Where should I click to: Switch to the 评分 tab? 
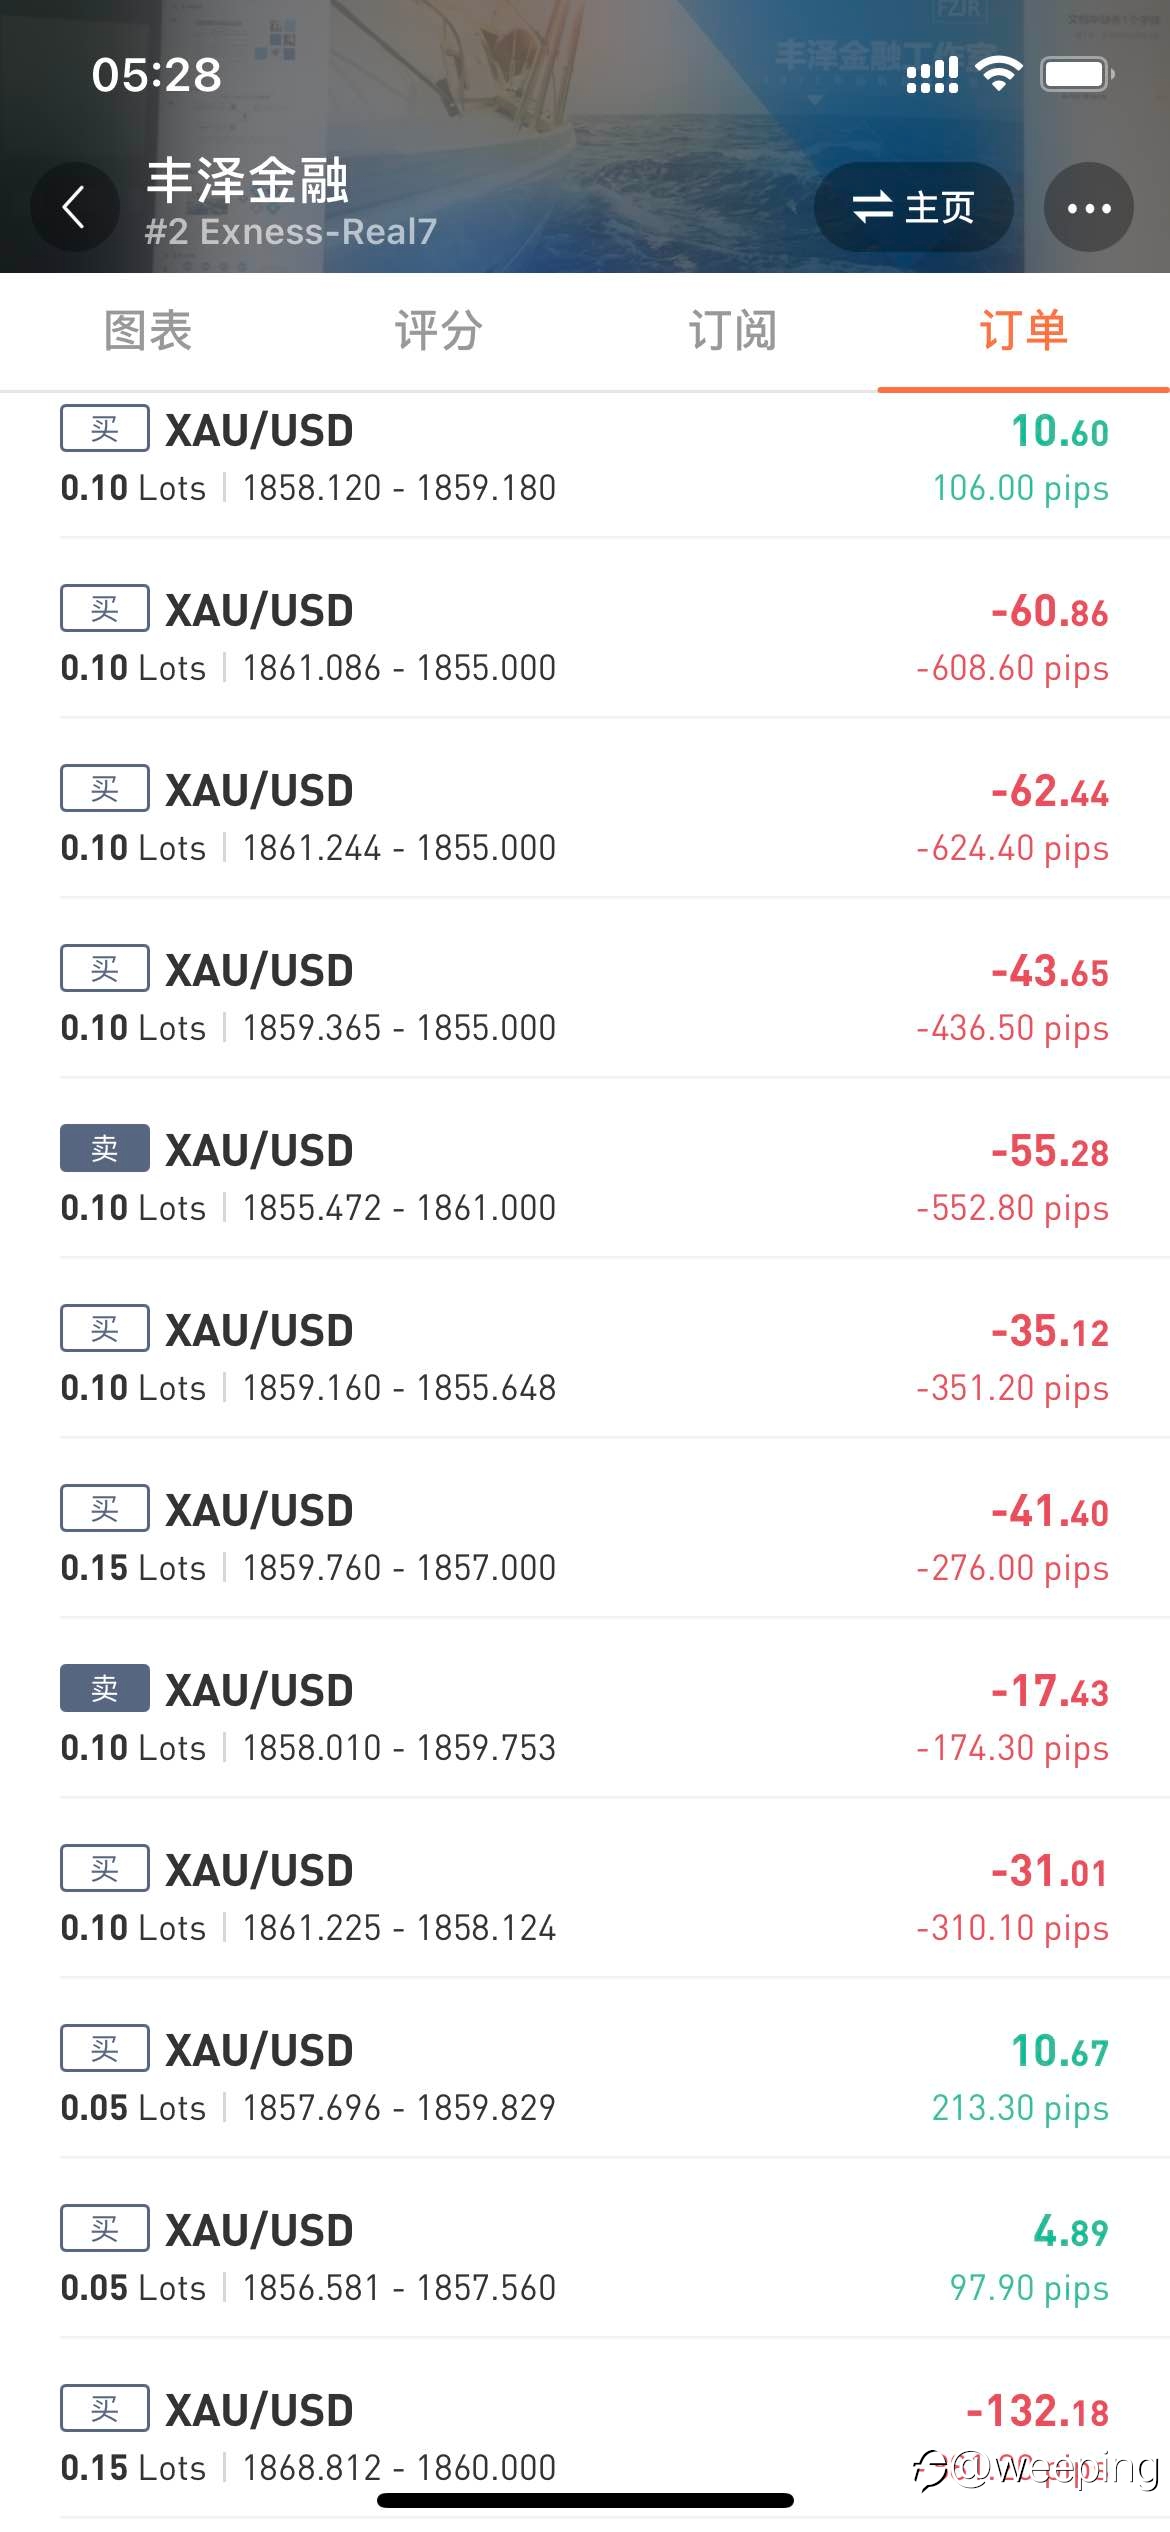point(439,331)
